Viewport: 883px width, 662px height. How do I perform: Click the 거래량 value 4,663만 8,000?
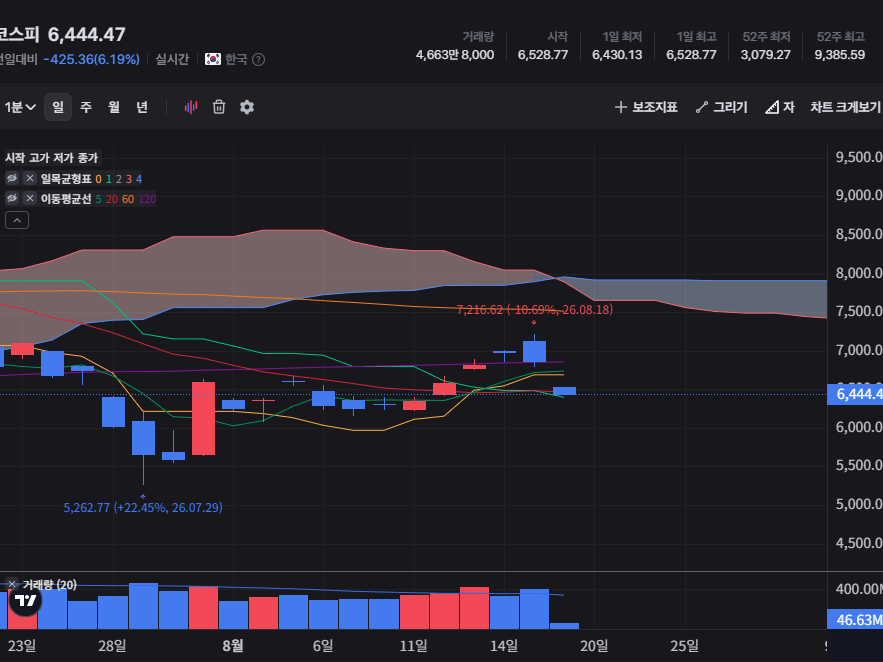click(455, 55)
